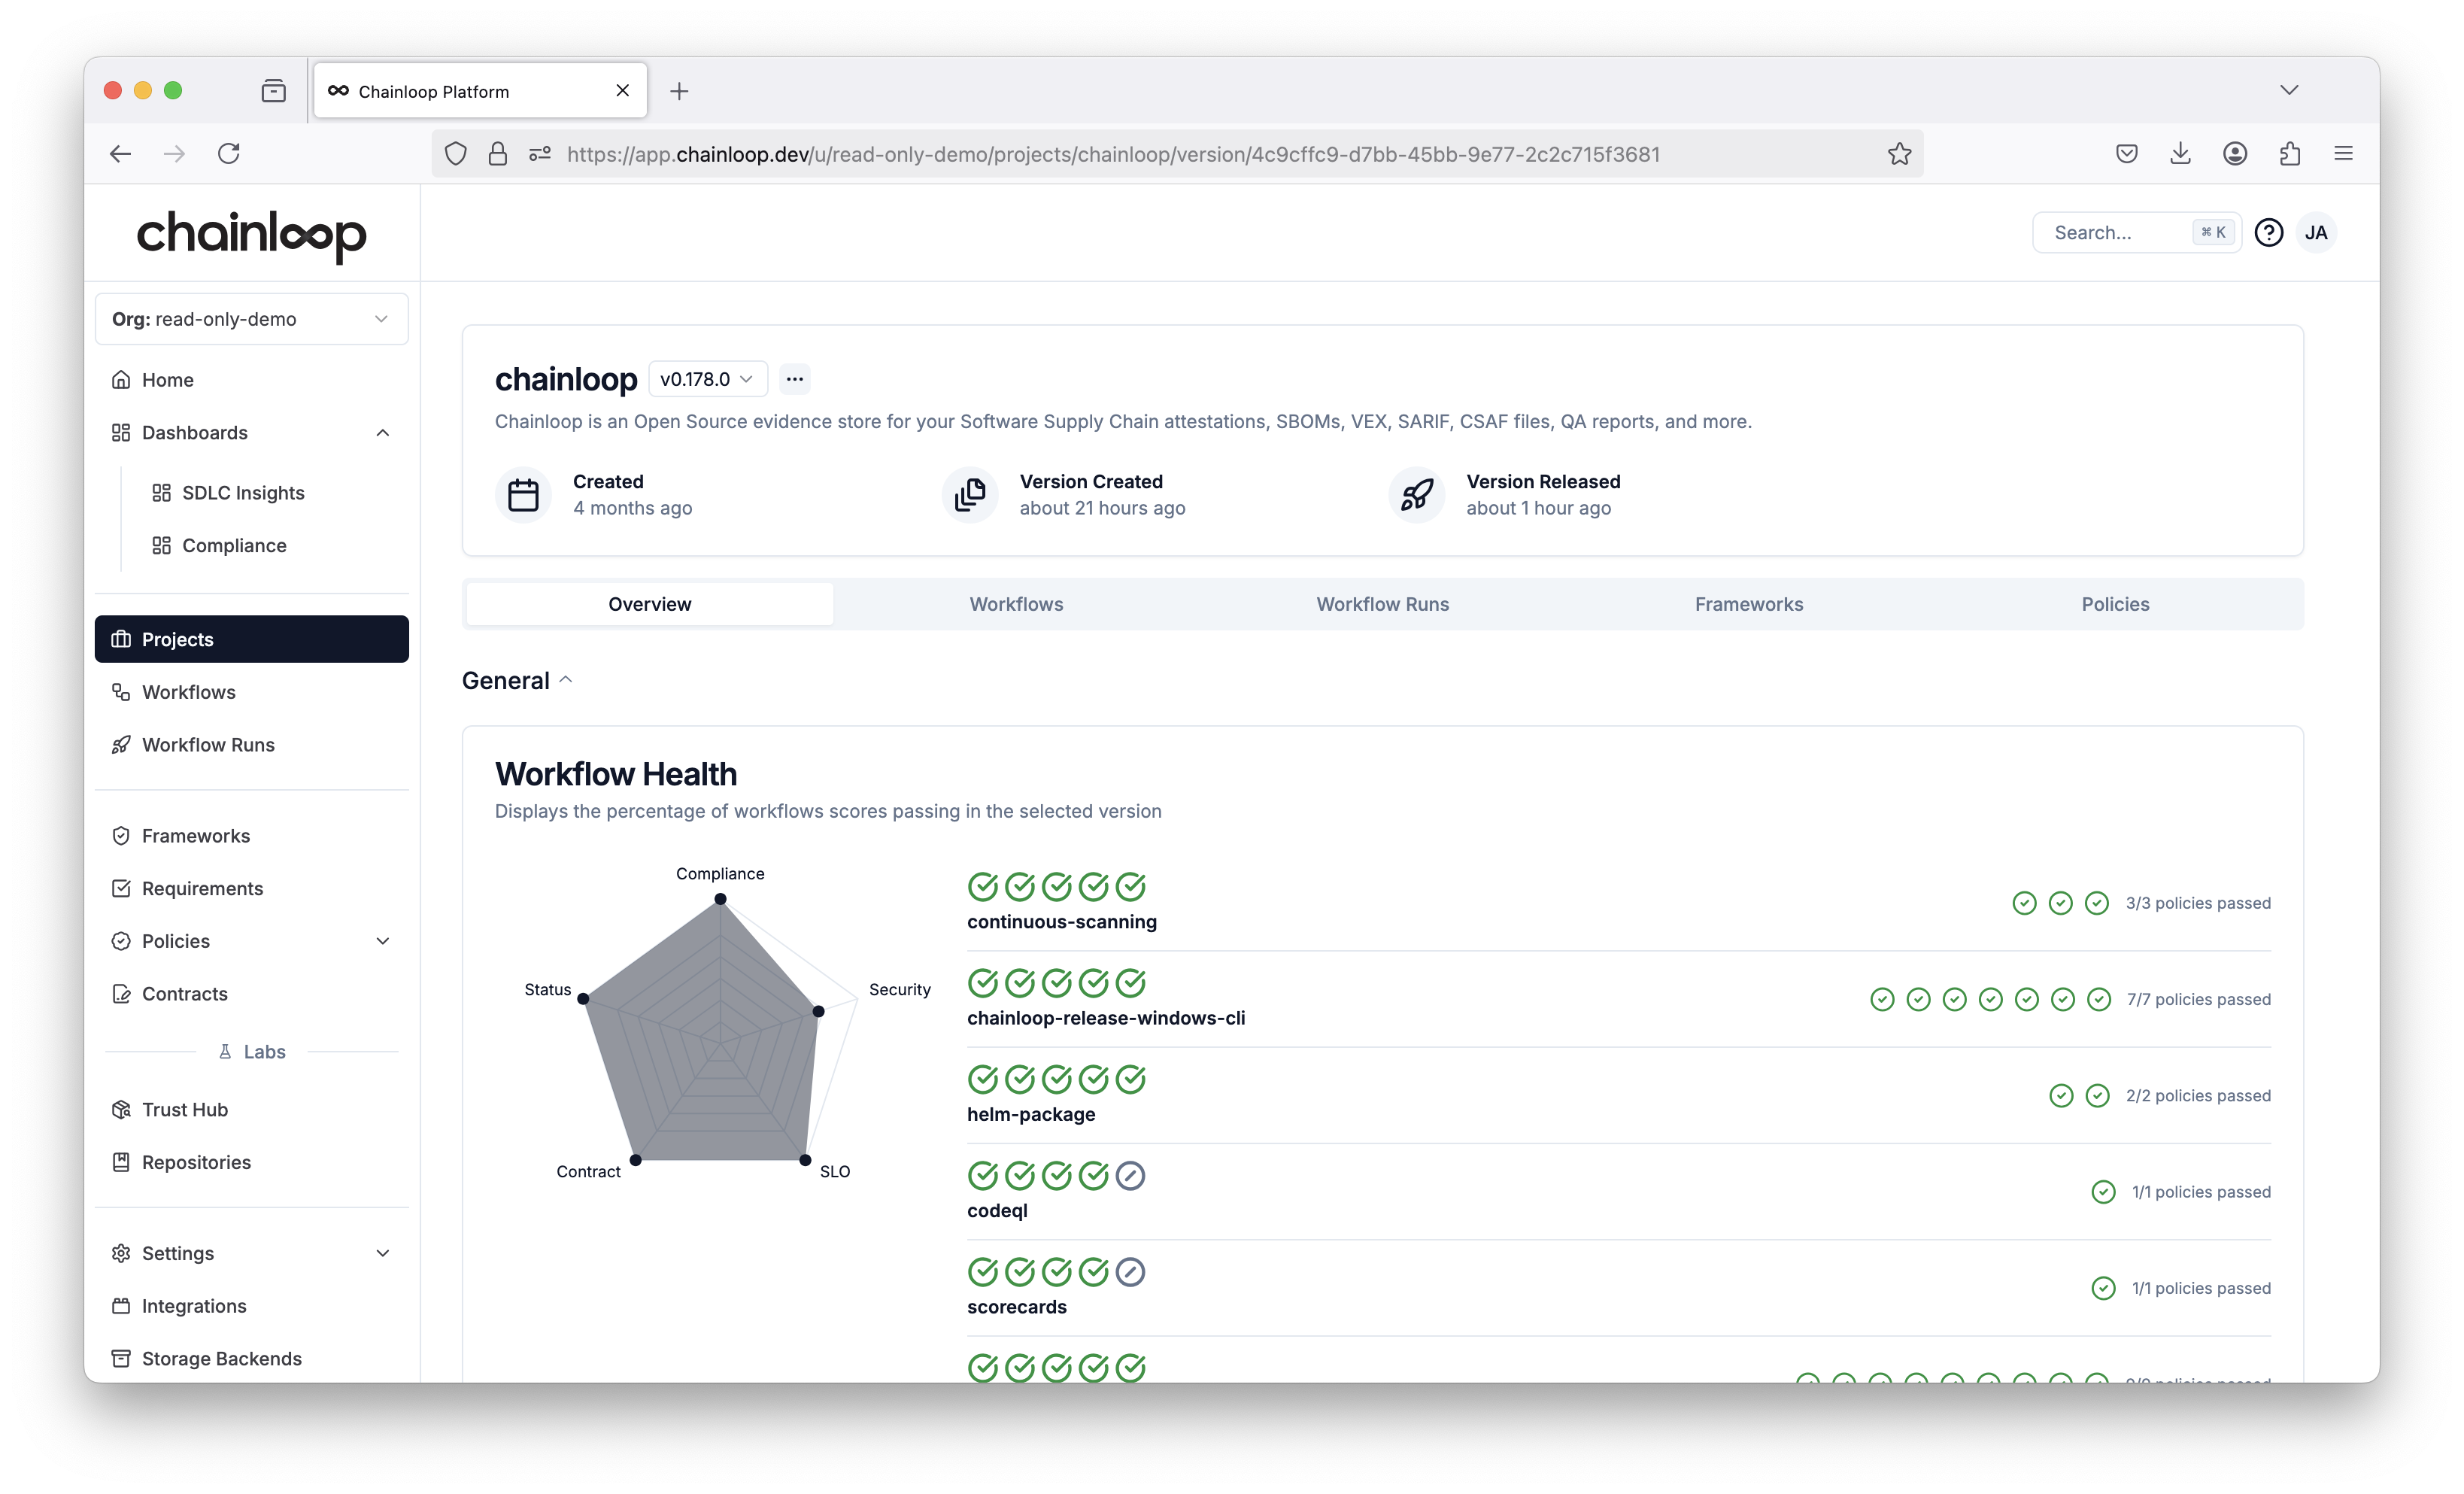Expand the Policies sidebar section
This screenshot has height=1494, width=2464.
point(382,941)
